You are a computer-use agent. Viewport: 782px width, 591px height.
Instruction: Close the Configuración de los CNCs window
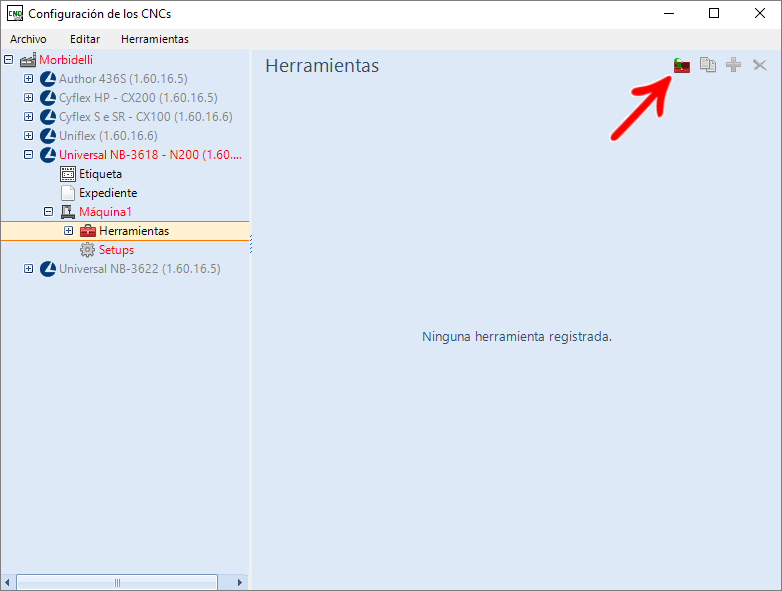point(760,13)
